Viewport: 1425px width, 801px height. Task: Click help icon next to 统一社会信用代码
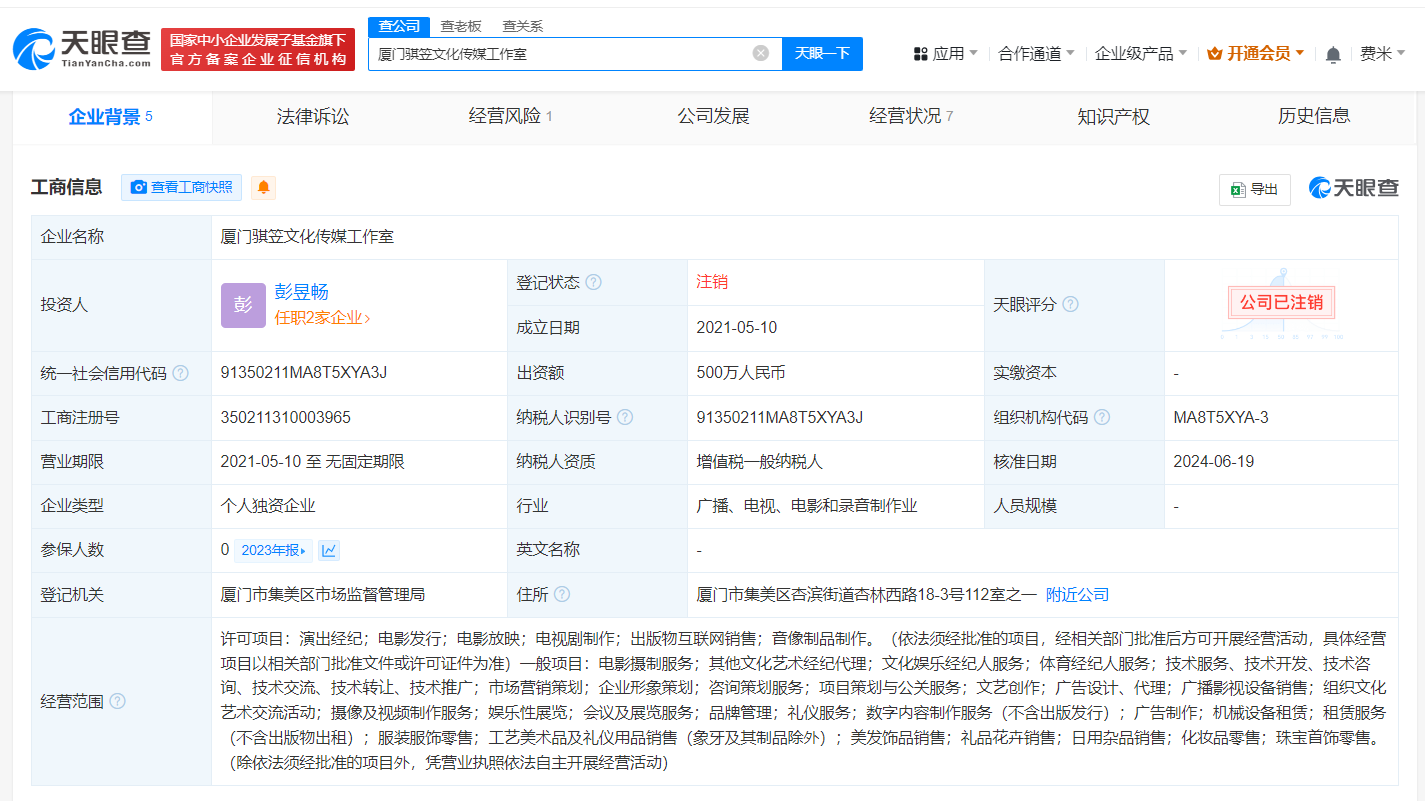pos(180,373)
